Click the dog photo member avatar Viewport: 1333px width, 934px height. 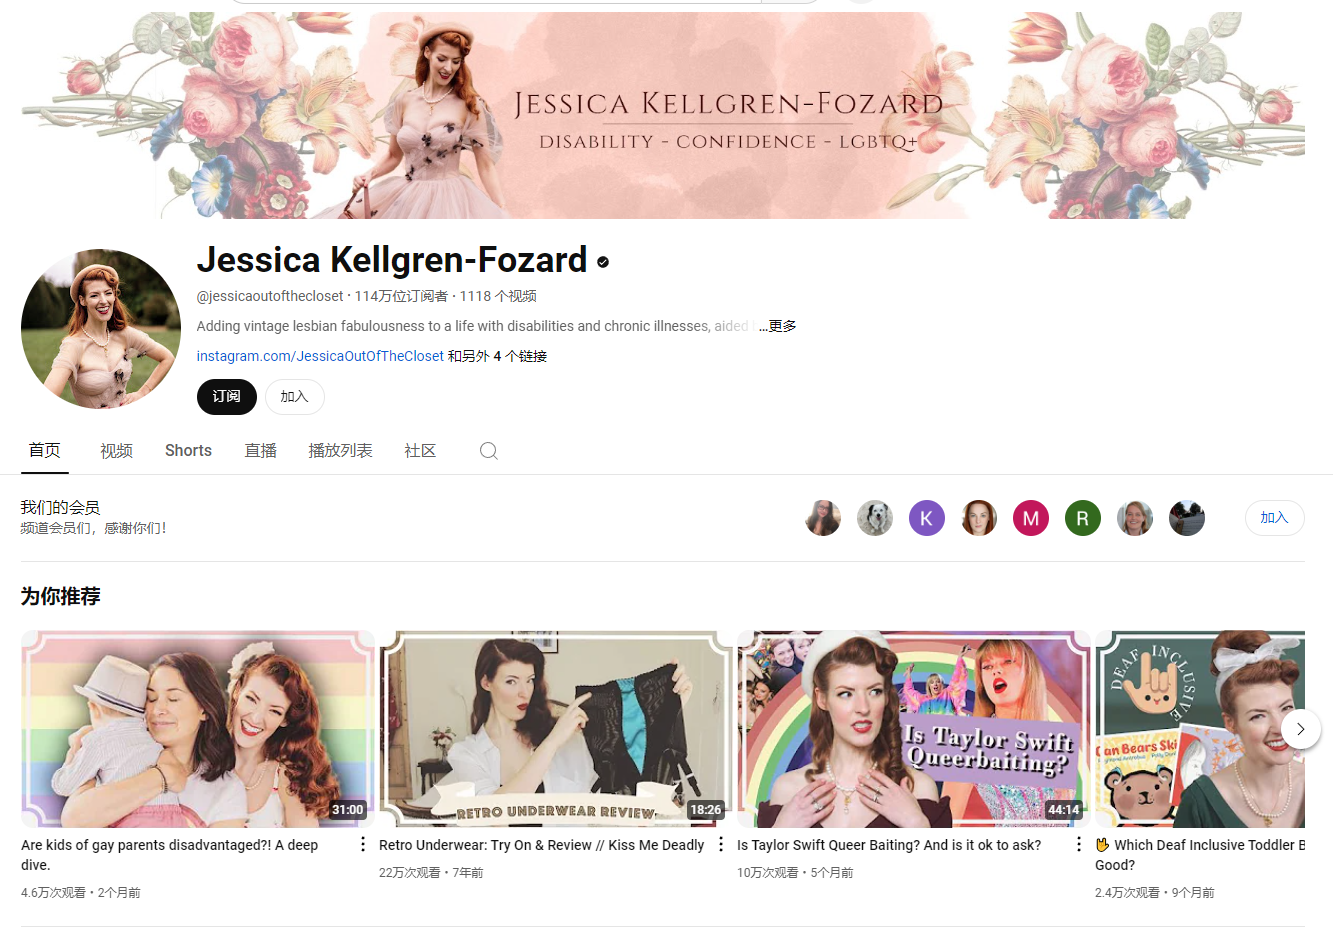pos(875,518)
